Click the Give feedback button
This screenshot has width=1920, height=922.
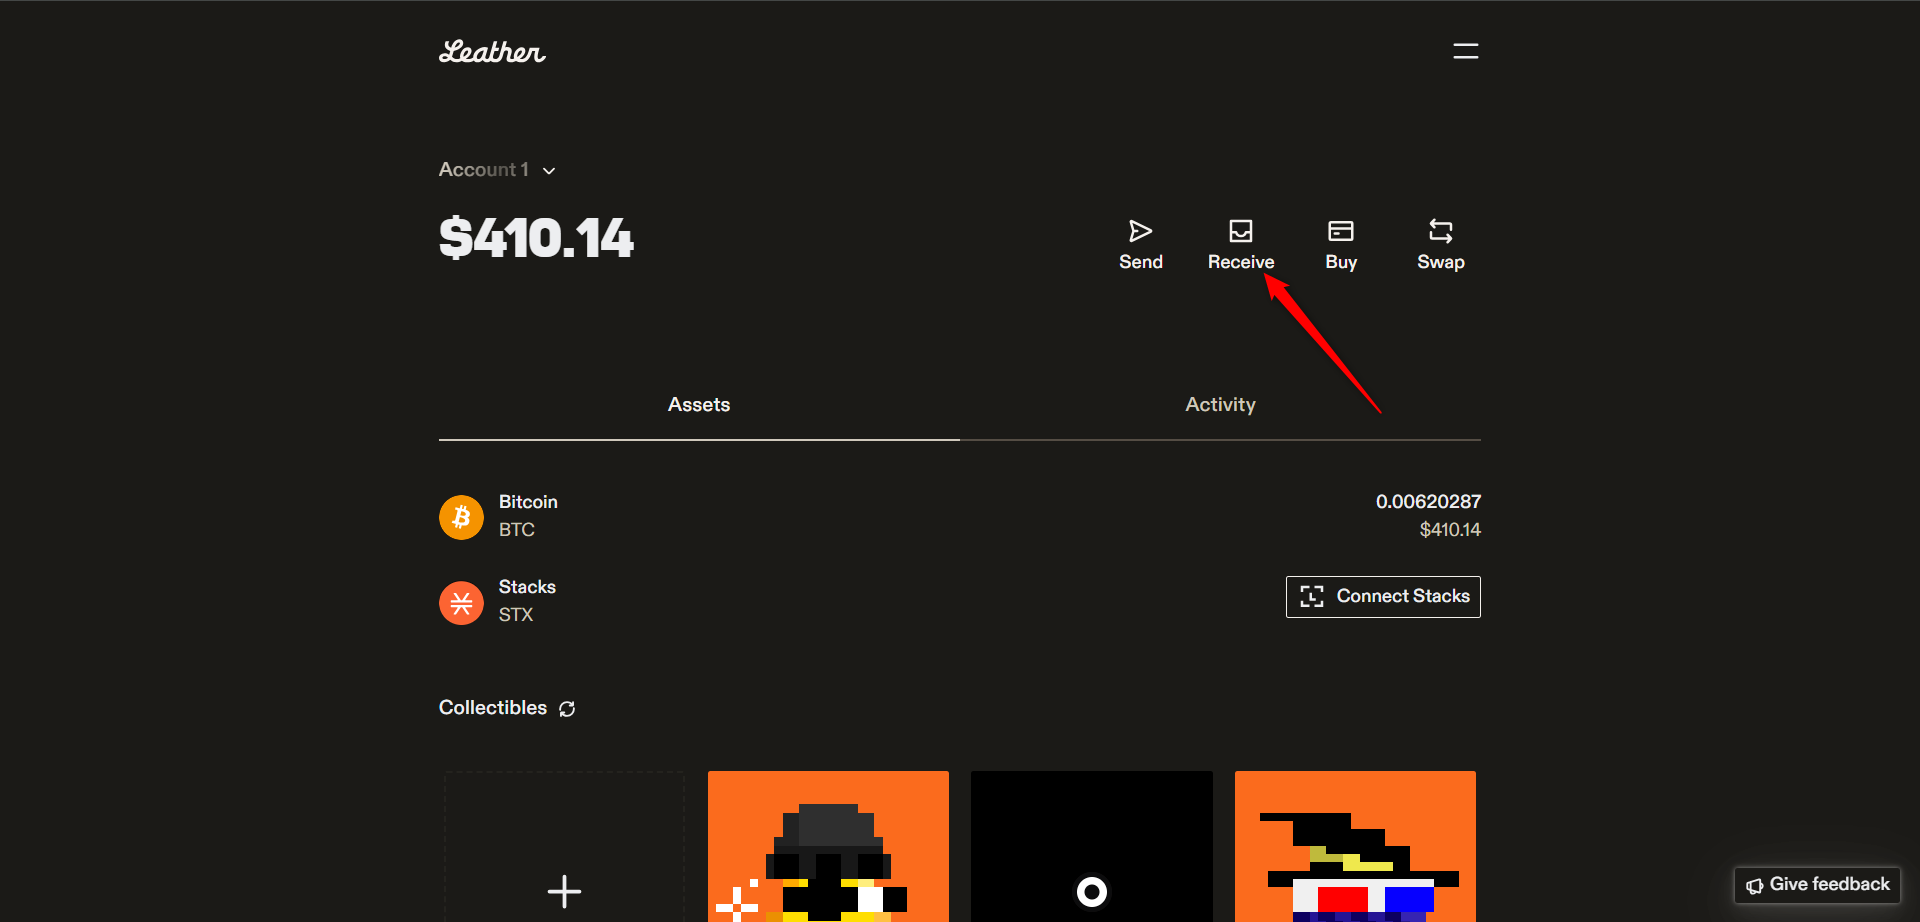click(1817, 885)
